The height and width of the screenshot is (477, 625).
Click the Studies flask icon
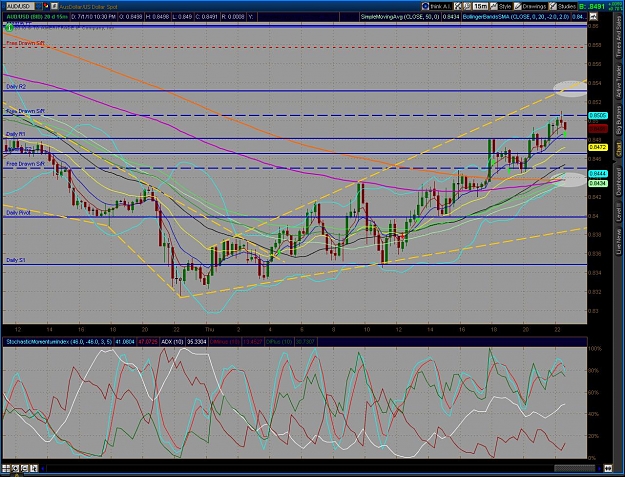click(553, 6)
